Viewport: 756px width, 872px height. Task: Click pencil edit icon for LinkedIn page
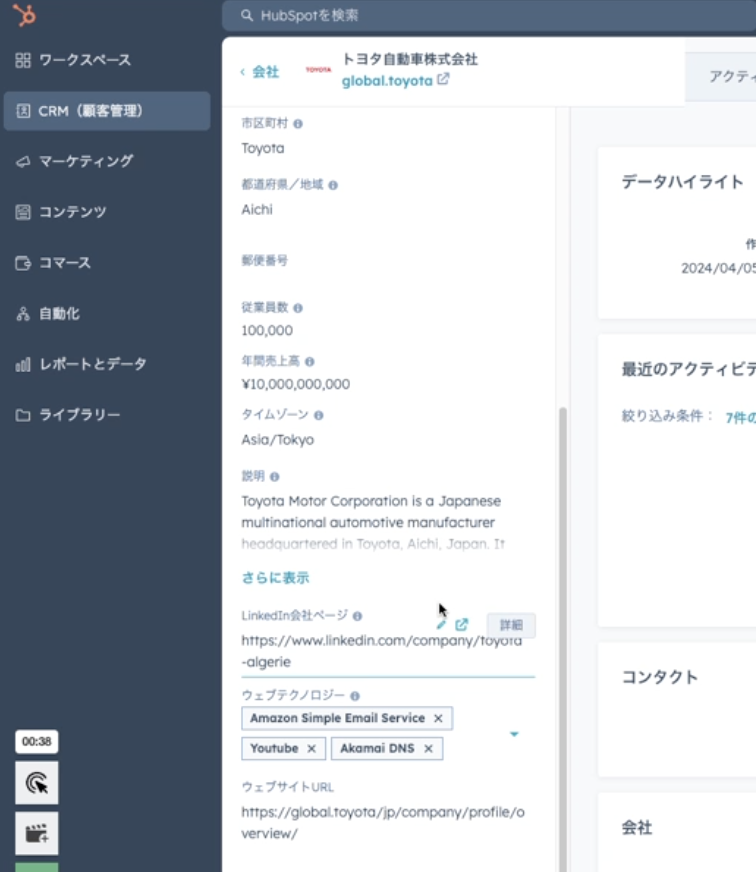tap(441, 625)
